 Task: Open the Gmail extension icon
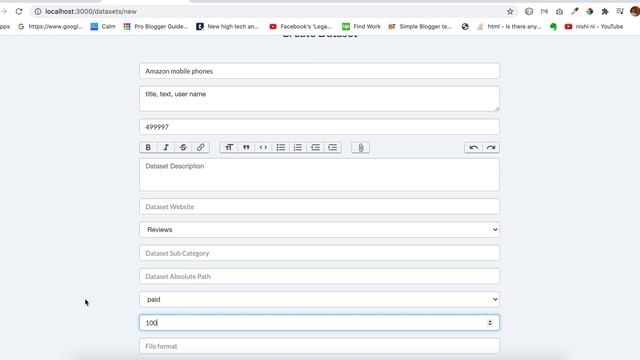544,11
